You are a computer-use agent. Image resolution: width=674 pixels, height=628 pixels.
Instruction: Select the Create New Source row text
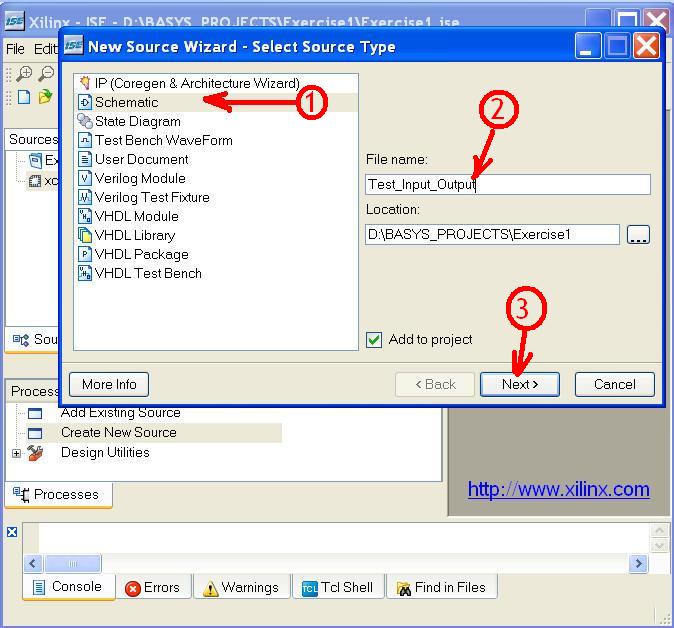119,432
